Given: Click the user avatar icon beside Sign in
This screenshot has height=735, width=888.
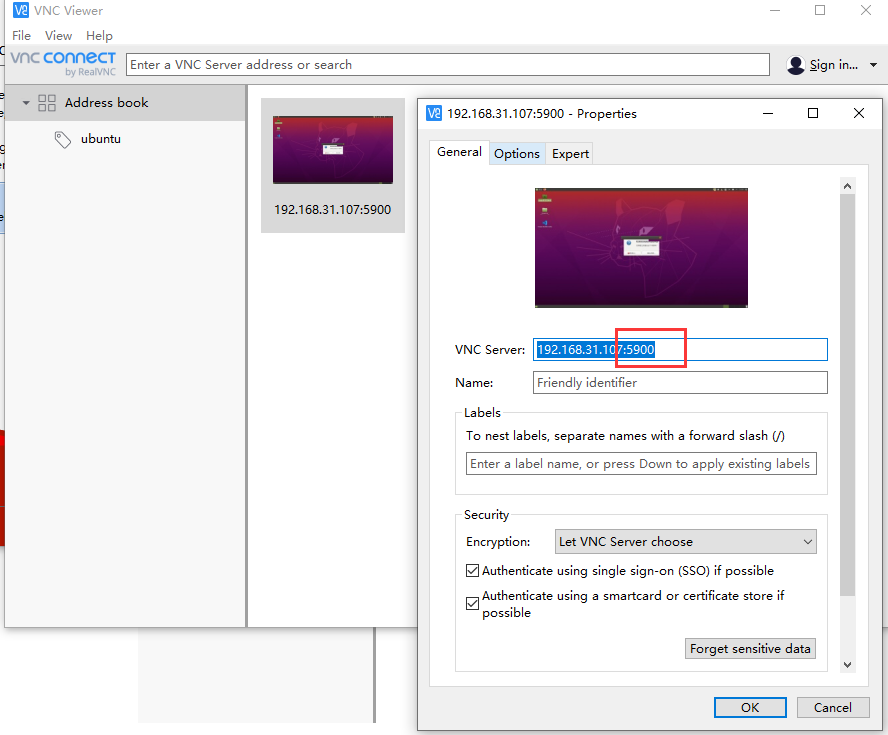Looking at the screenshot, I should (x=796, y=65).
